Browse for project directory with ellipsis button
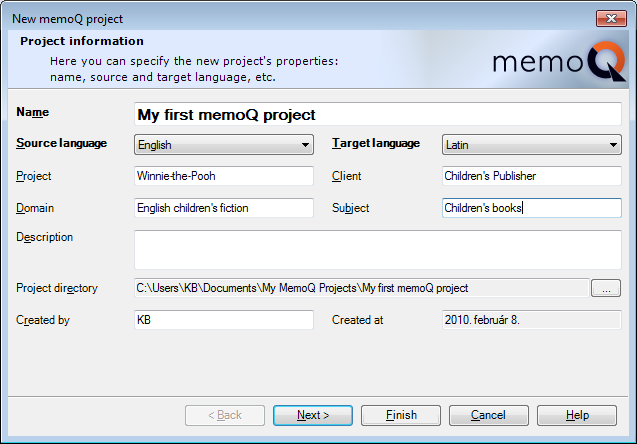Screen dimensions: 637x444 [x=606, y=288]
